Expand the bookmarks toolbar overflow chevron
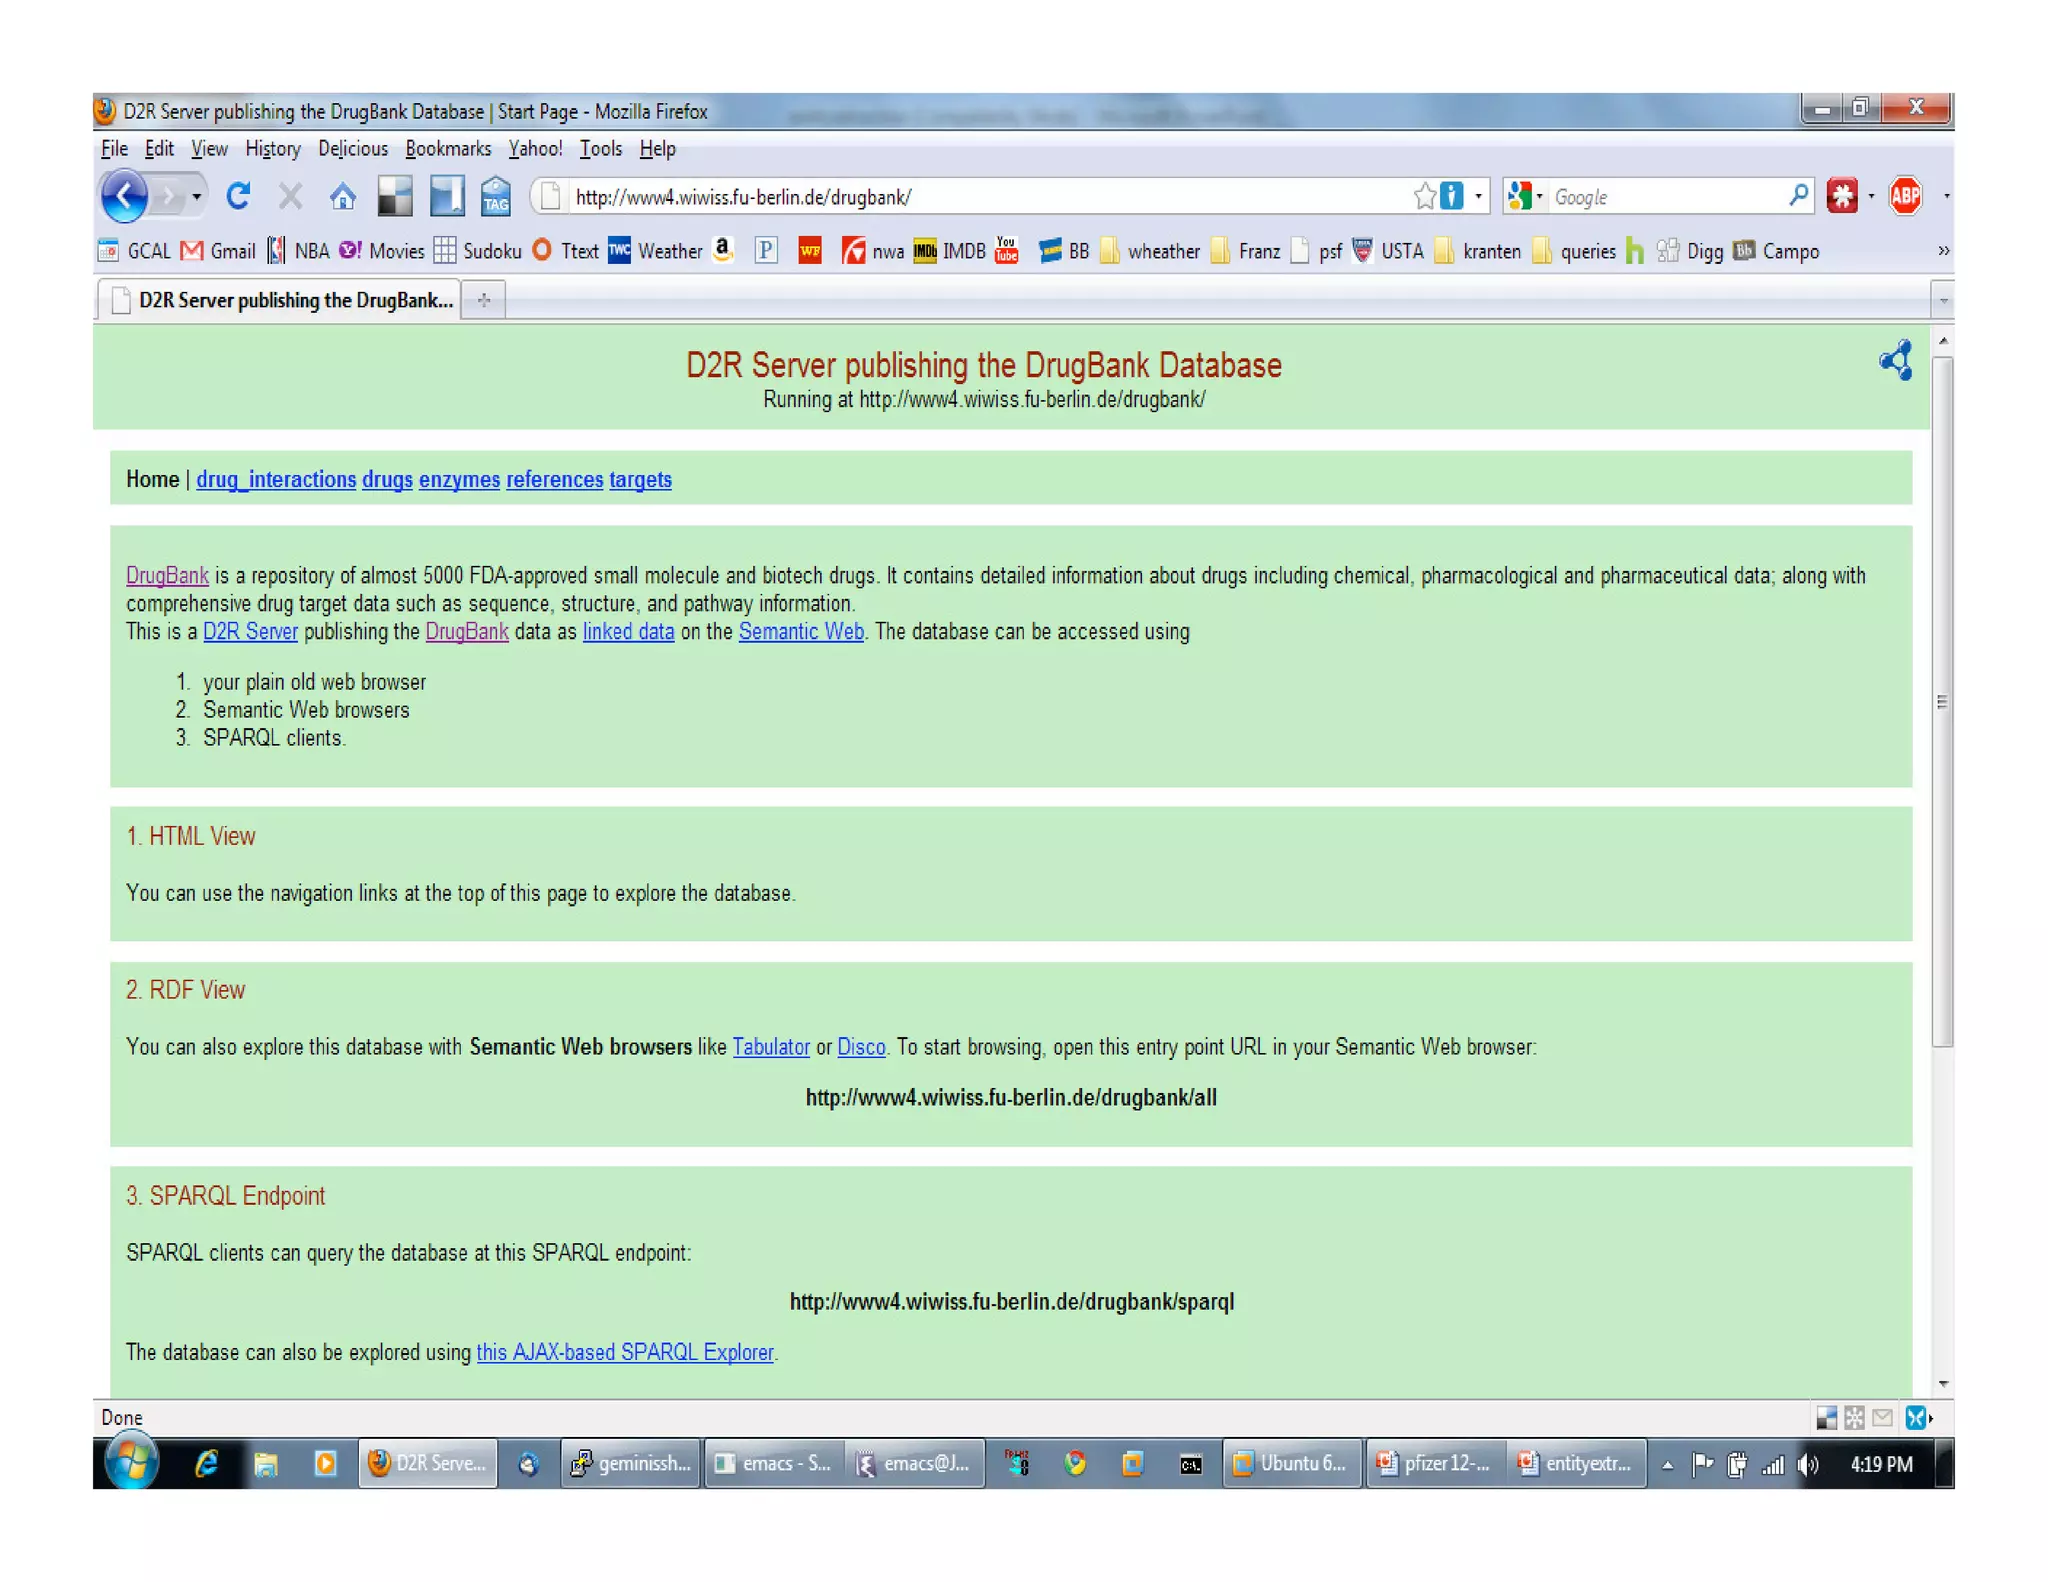 (1942, 251)
